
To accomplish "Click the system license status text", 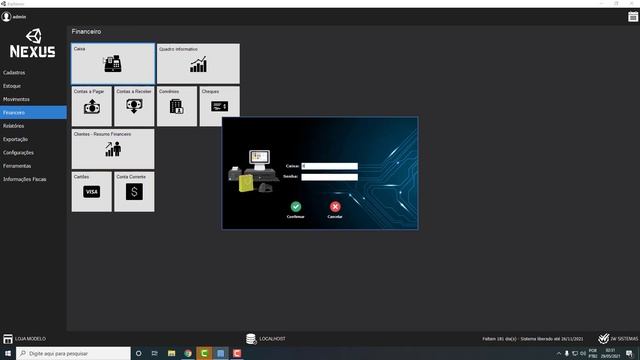I will (533, 339).
